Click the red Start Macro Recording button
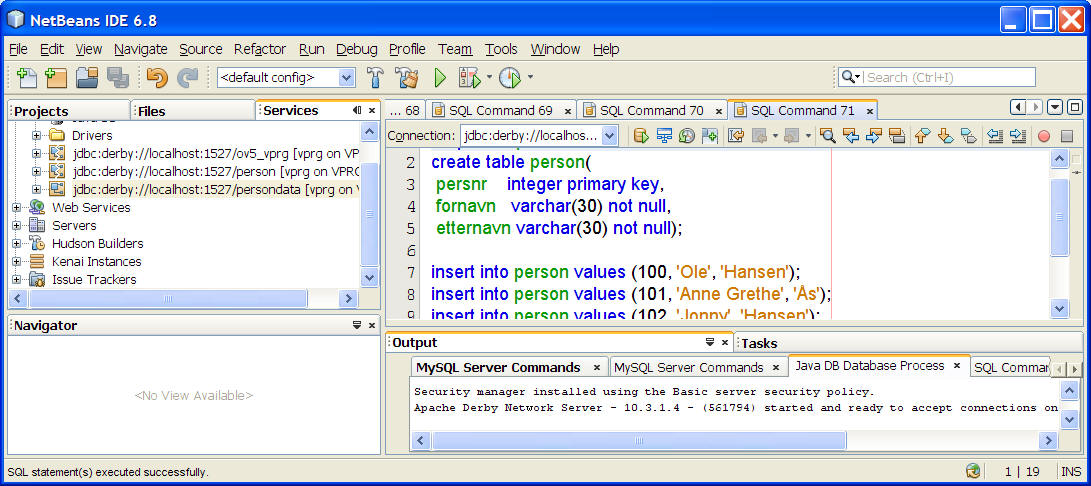The image size is (1091, 486). tap(1044, 136)
